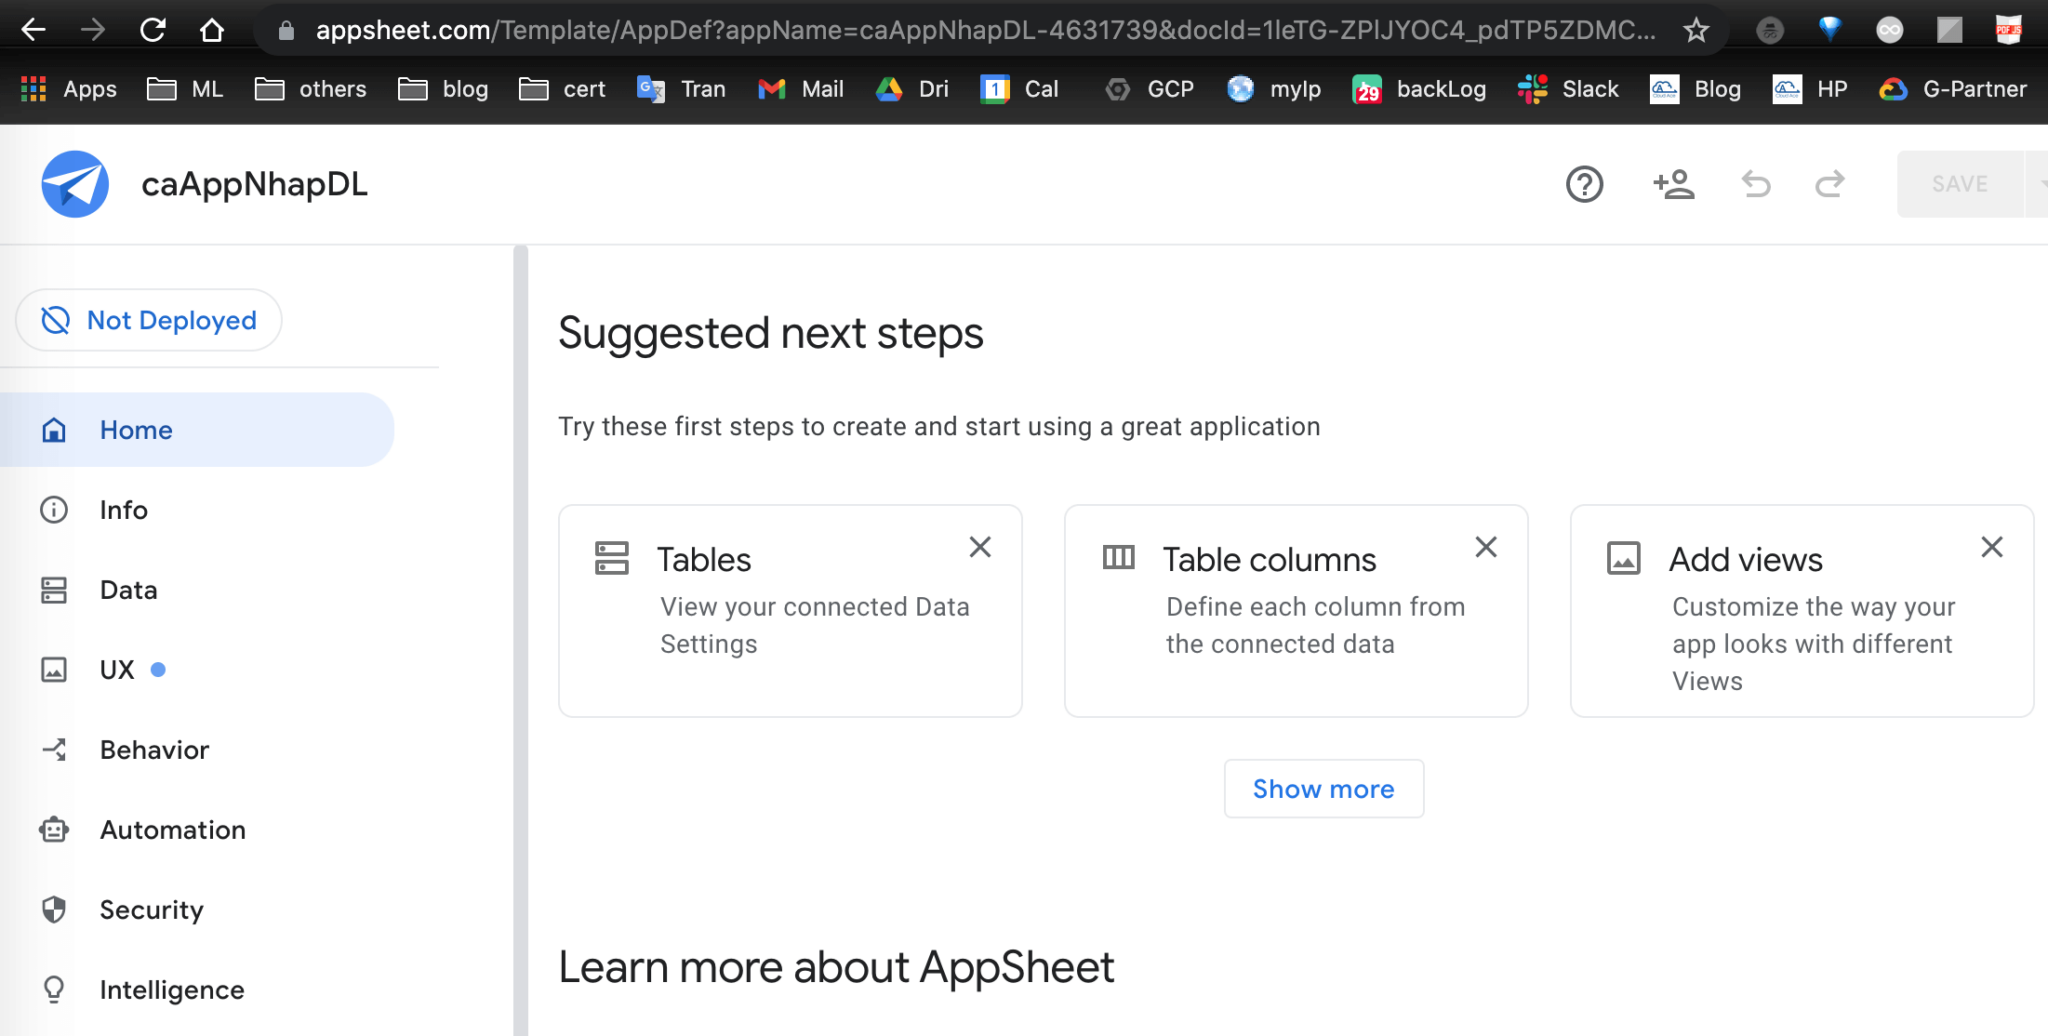
Task: Bookmark this page via the star icon
Action: point(1697,29)
